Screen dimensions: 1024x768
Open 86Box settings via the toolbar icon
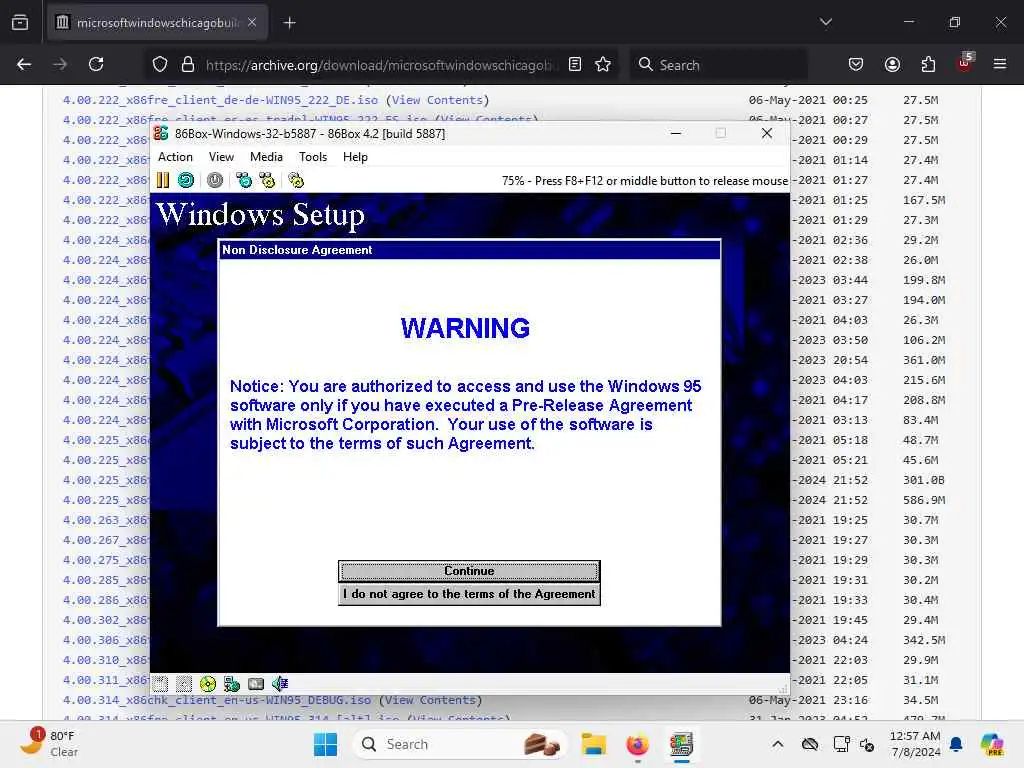[x=296, y=180]
